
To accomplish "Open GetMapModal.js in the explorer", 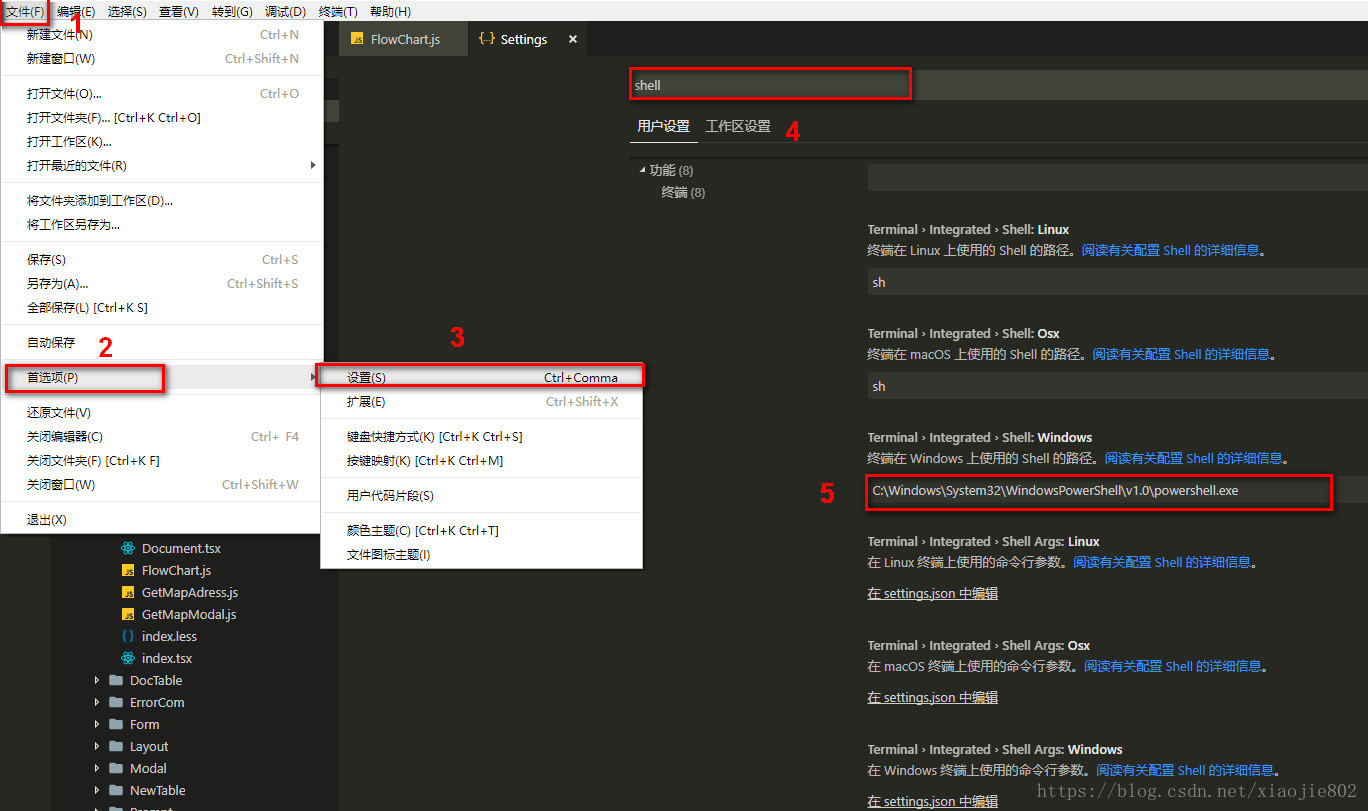I will coord(189,614).
